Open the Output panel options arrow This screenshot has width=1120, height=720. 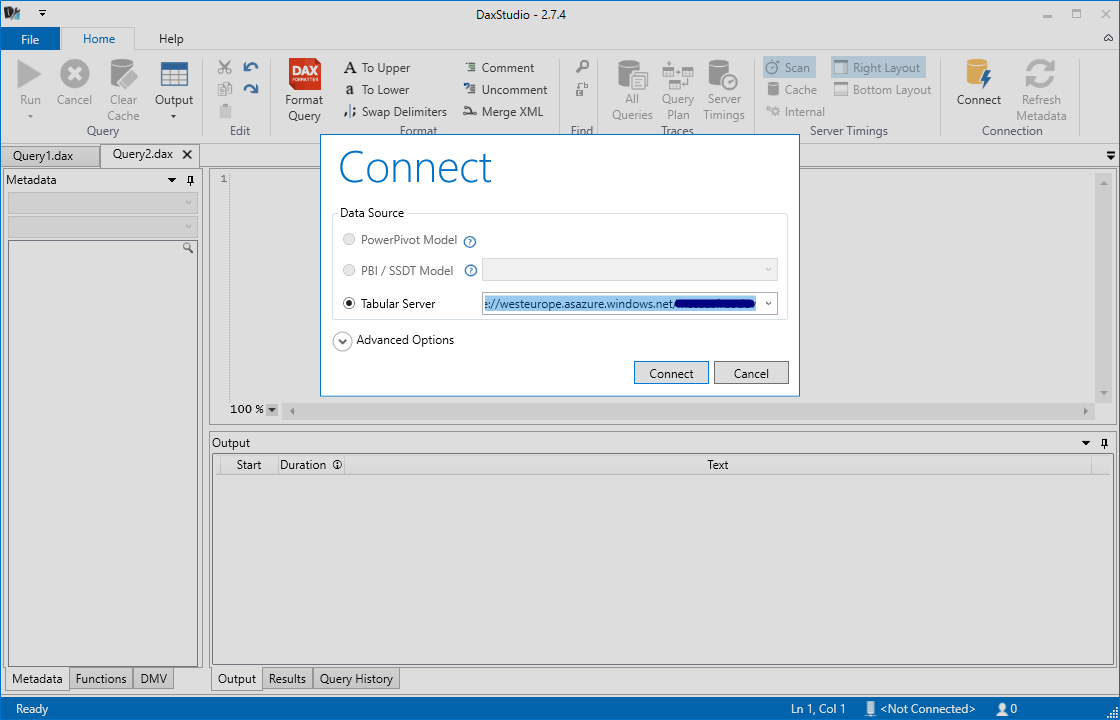point(1086,443)
